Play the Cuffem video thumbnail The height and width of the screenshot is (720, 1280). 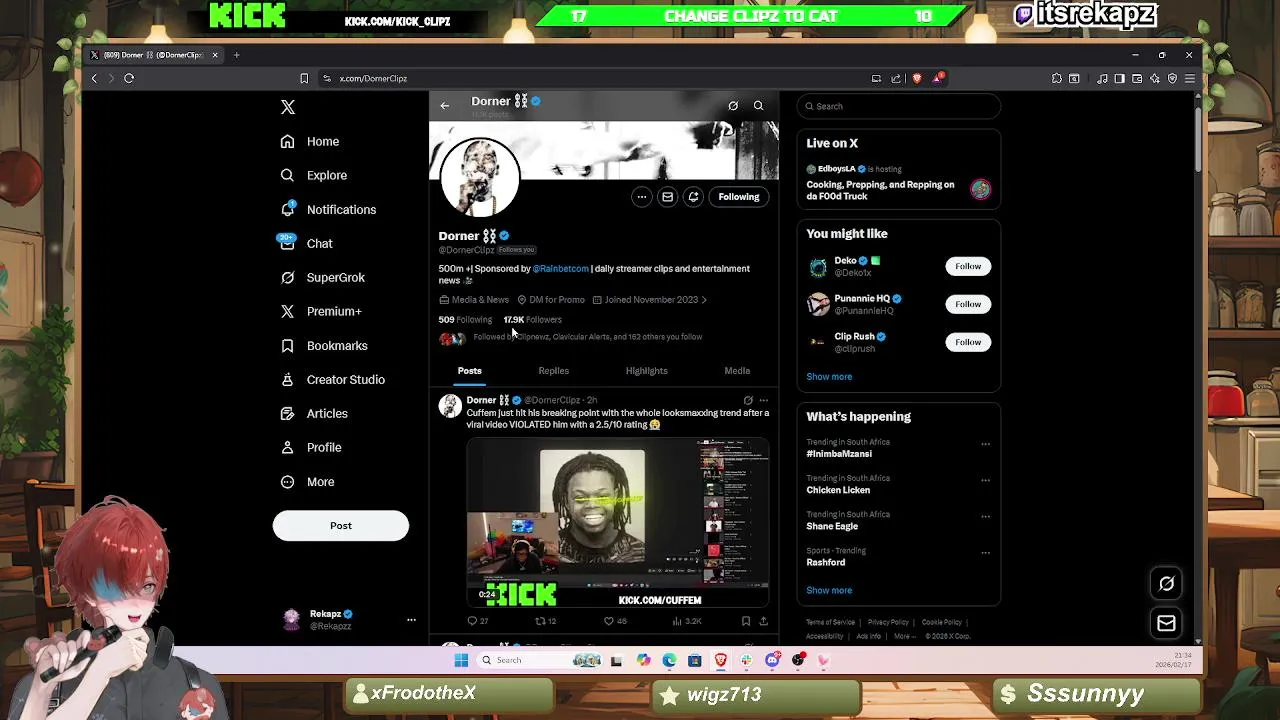coord(617,523)
